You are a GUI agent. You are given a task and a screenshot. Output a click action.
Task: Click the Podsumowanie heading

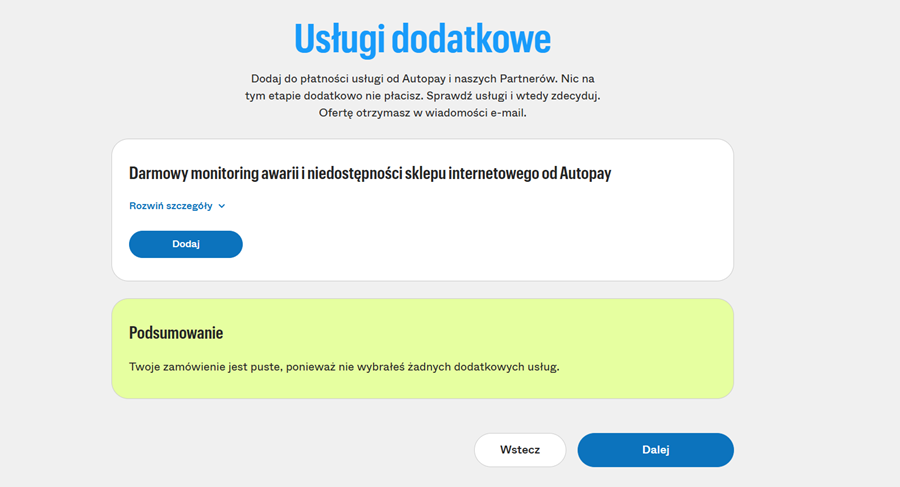[x=176, y=333]
